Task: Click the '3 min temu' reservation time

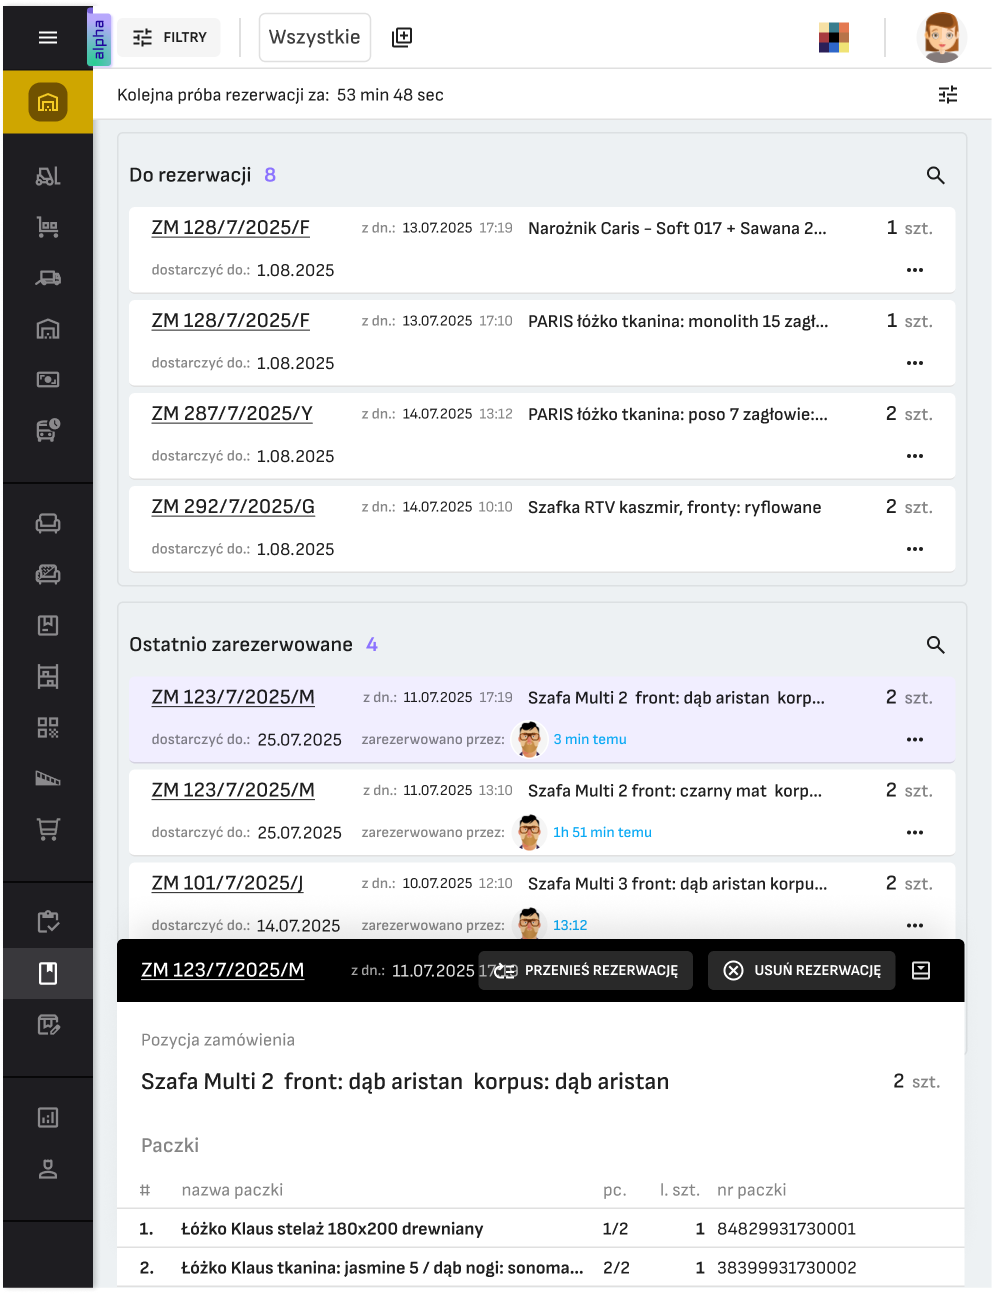Action: point(590,739)
